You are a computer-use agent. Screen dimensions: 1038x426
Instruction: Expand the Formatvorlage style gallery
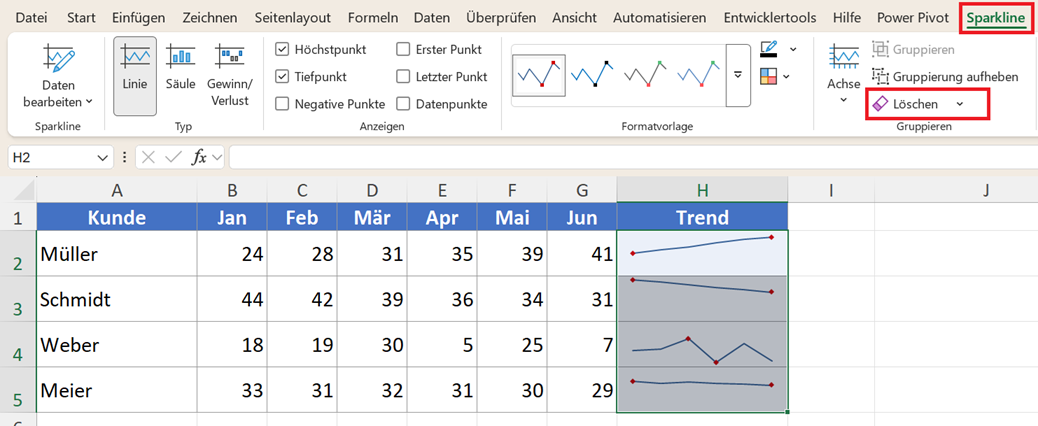pyautogui.click(x=738, y=75)
